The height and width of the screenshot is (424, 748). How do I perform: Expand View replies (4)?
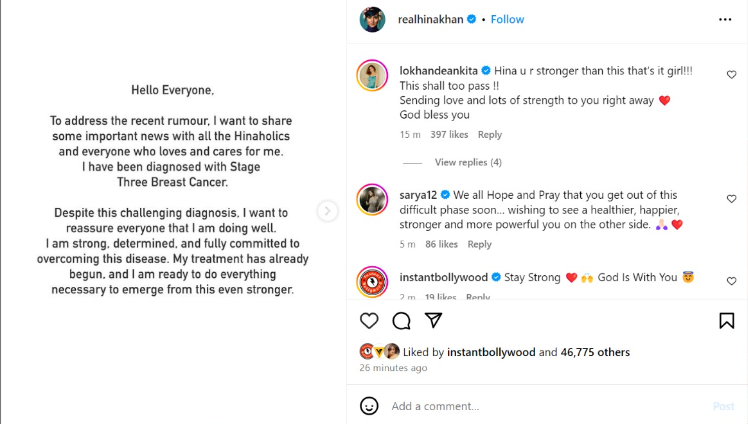point(468,162)
